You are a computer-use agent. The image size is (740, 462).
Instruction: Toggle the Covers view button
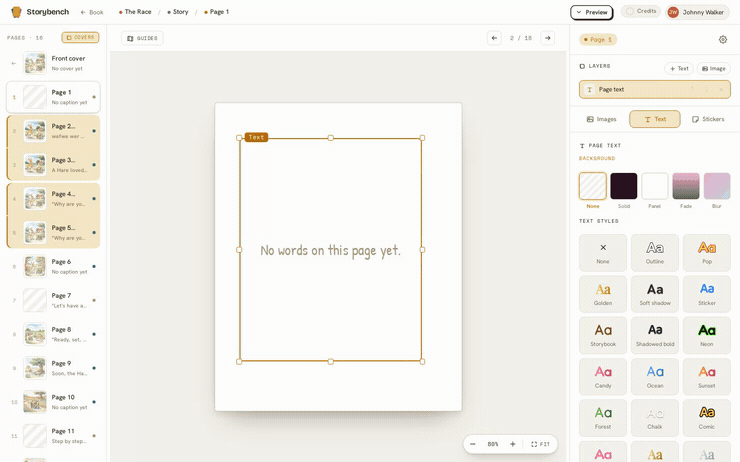[x=80, y=37]
